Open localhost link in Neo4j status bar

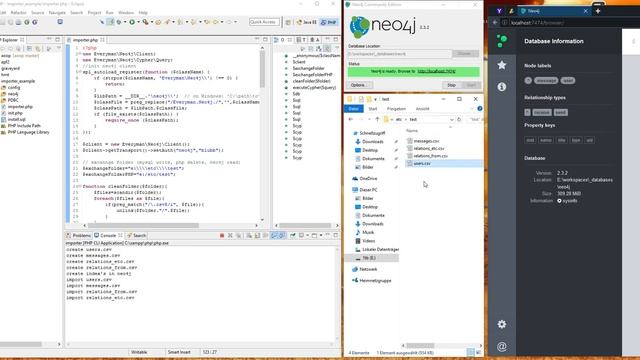point(436,71)
